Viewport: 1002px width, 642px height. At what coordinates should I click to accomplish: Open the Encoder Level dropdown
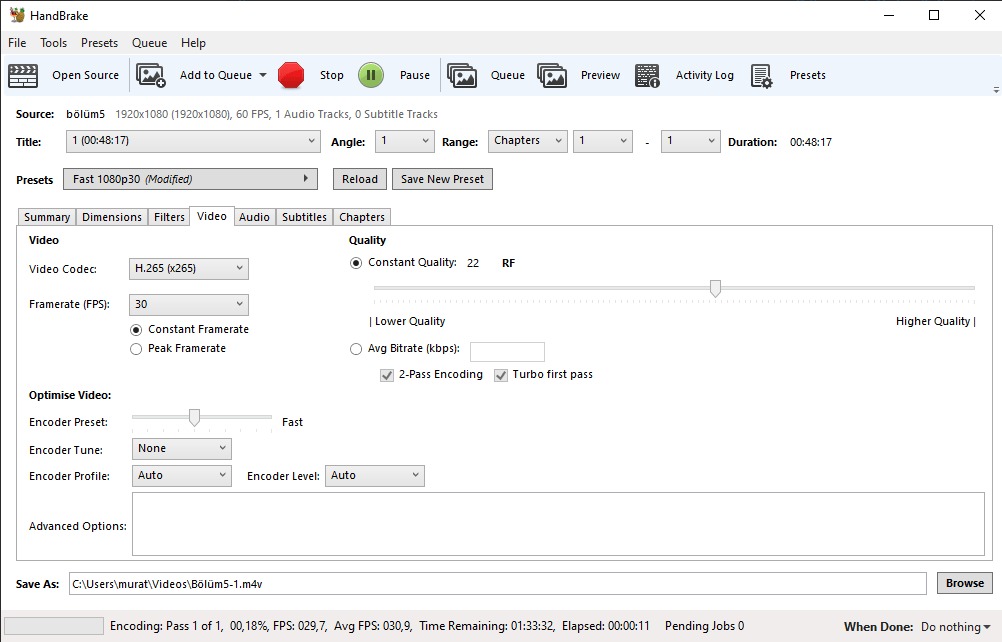[x=374, y=476]
